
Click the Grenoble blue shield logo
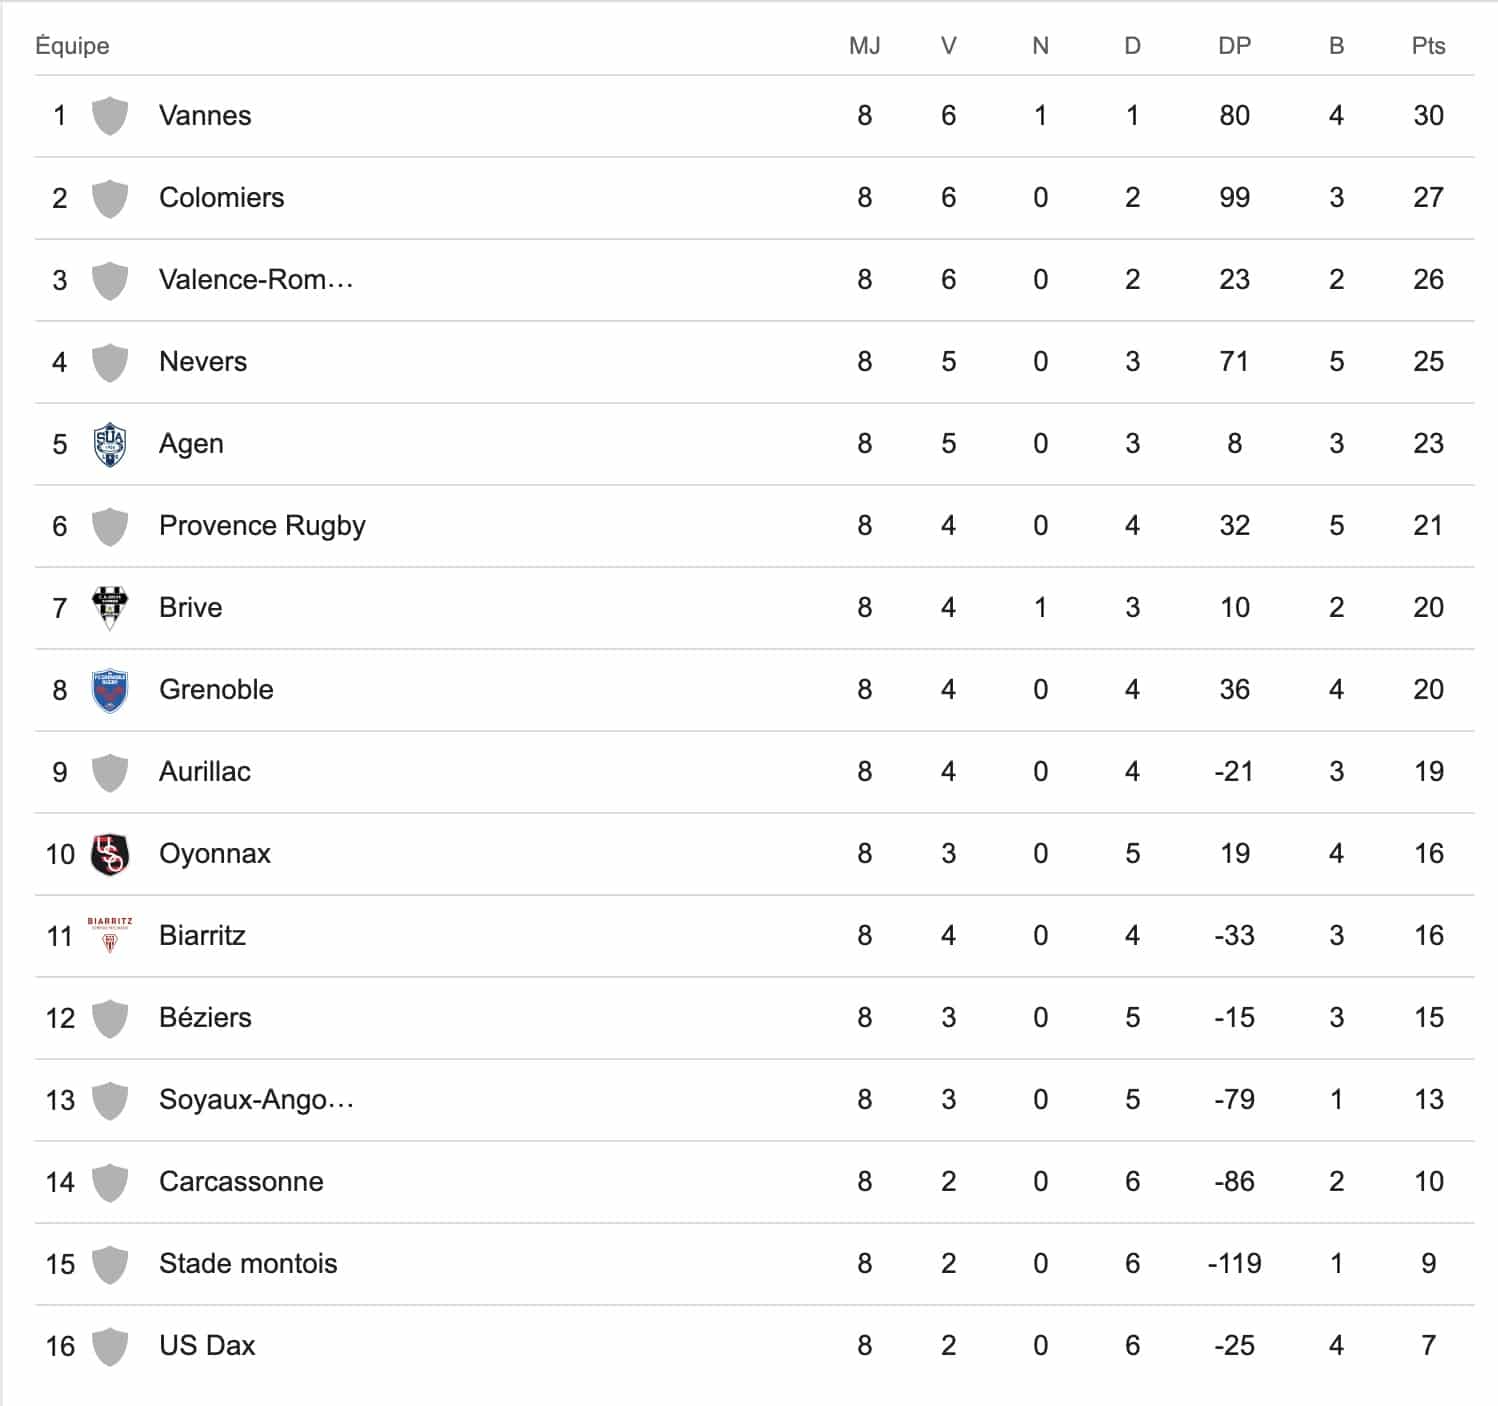click(x=110, y=690)
